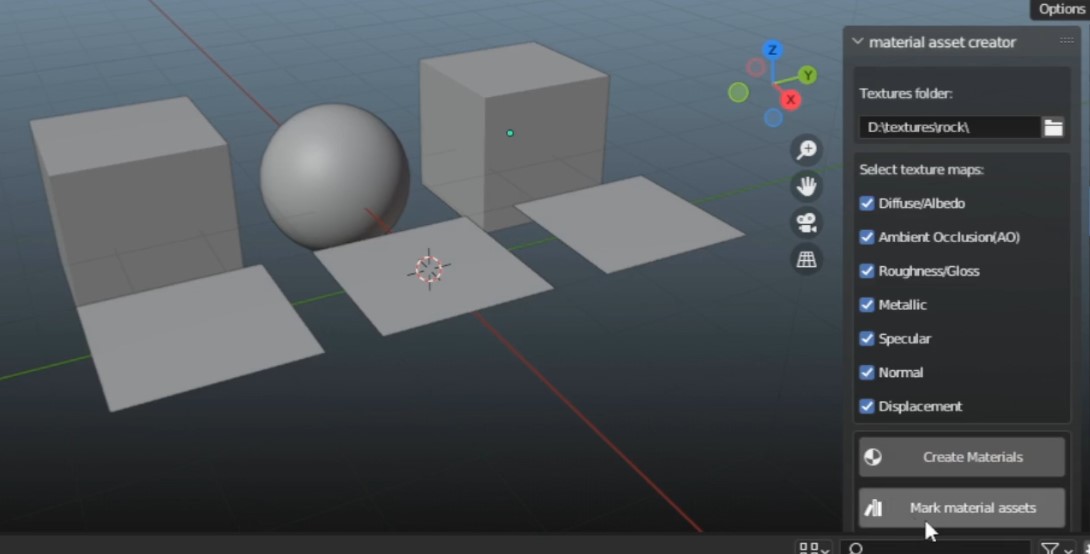Click the Textures folder path field
1090x554 pixels.
point(948,127)
